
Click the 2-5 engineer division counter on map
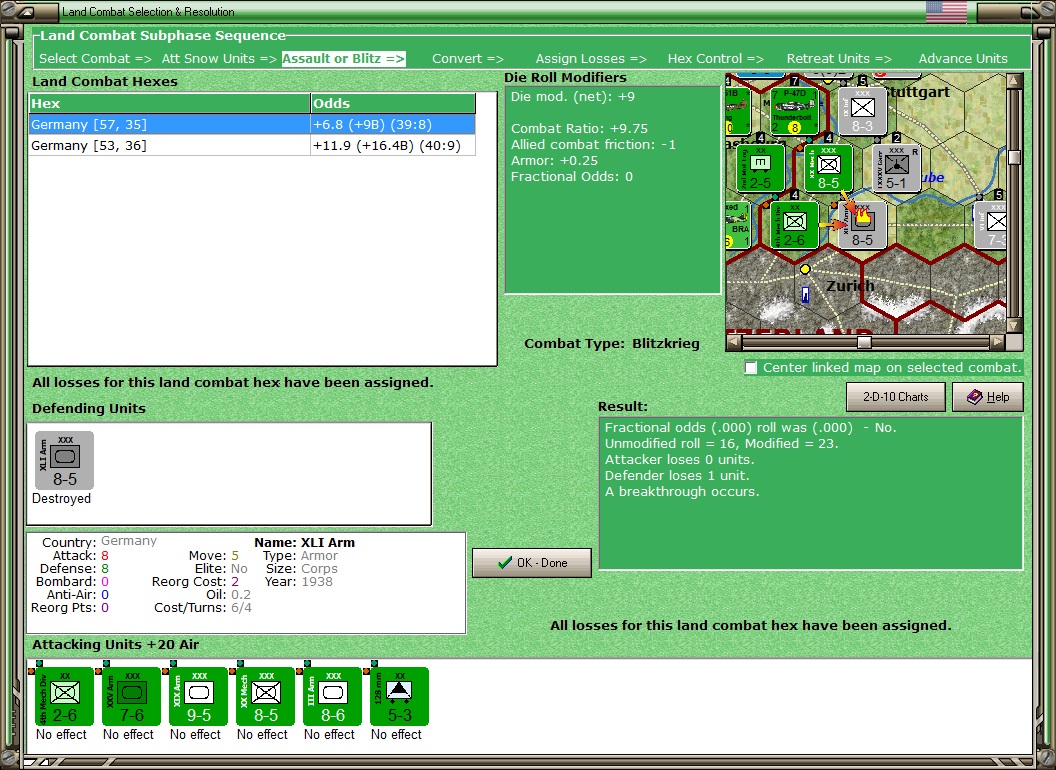(x=760, y=168)
